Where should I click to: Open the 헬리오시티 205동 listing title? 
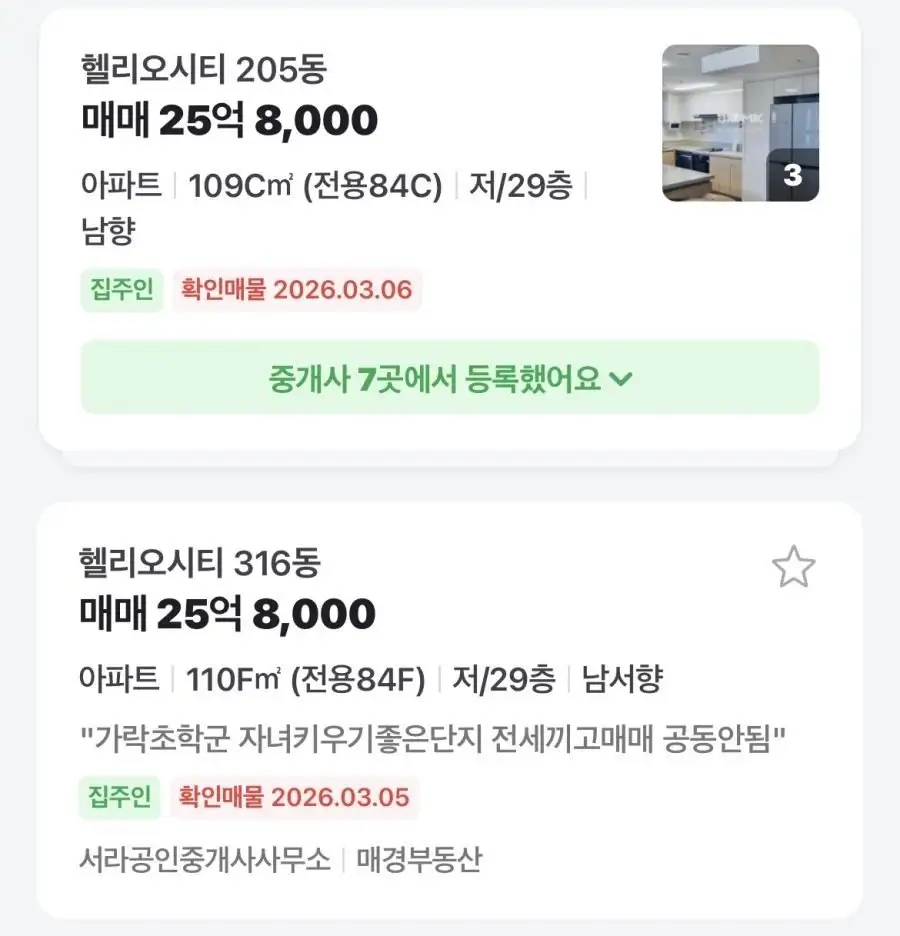(204, 69)
